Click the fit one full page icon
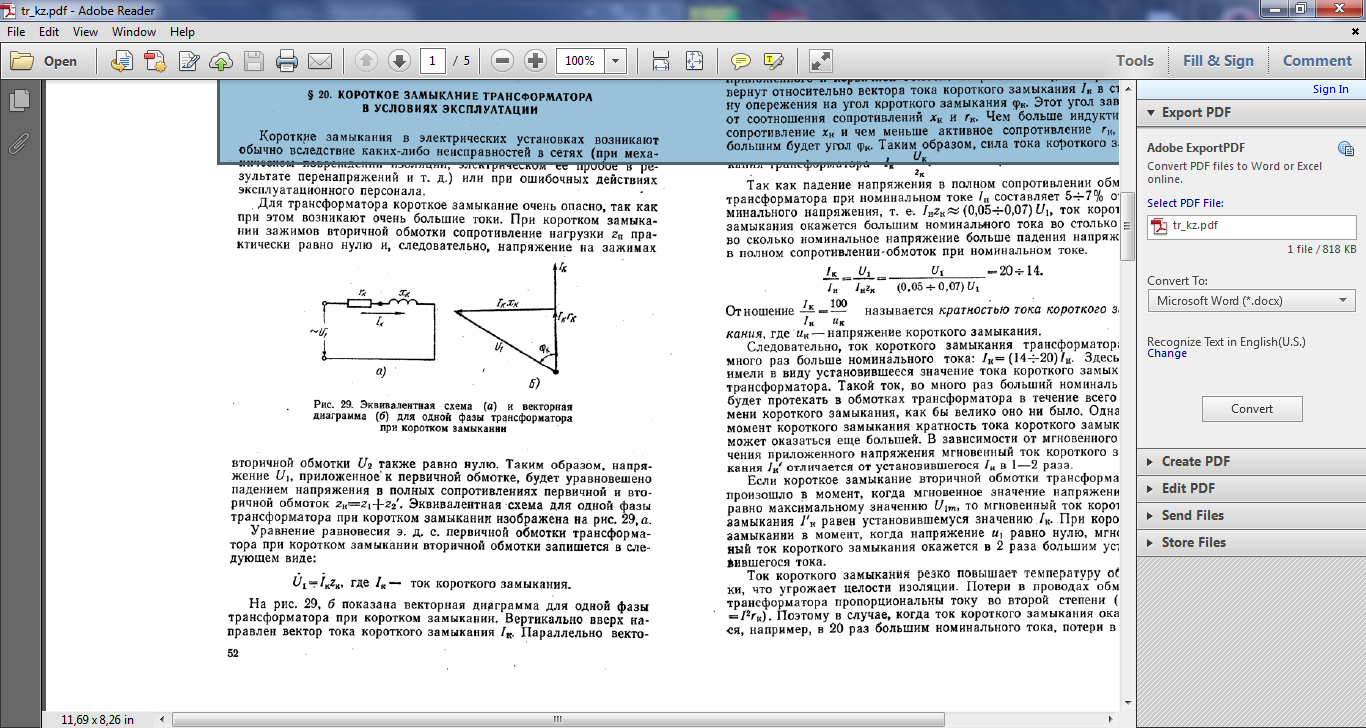The image size is (1366, 728). (x=694, y=61)
